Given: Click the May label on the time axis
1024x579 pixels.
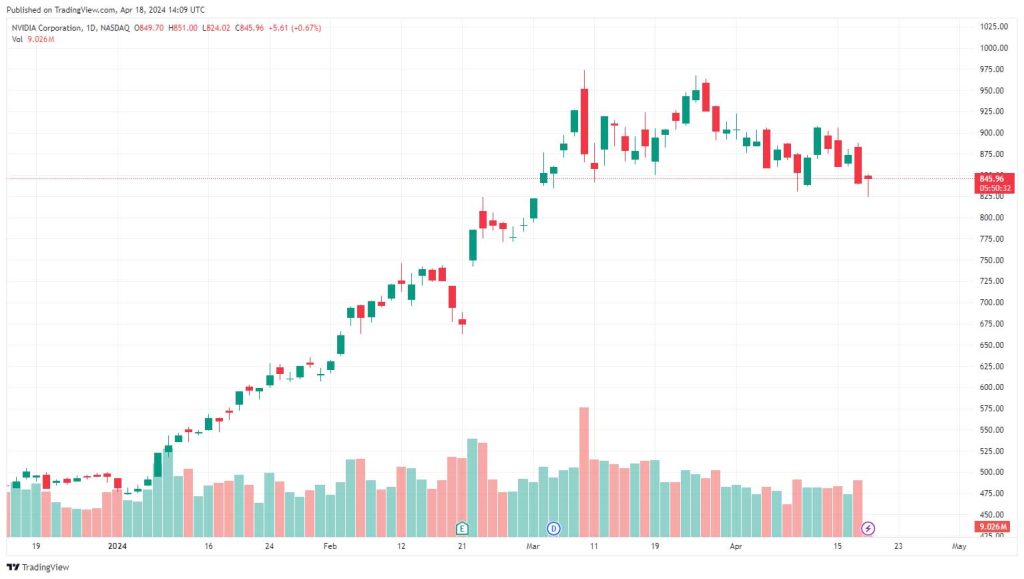Looking at the screenshot, I should point(959,546).
